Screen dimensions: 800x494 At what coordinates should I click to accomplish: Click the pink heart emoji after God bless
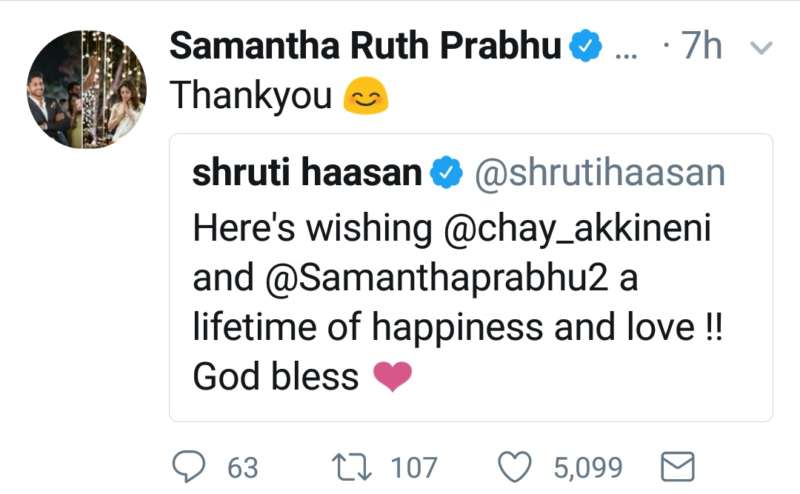(392, 376)
